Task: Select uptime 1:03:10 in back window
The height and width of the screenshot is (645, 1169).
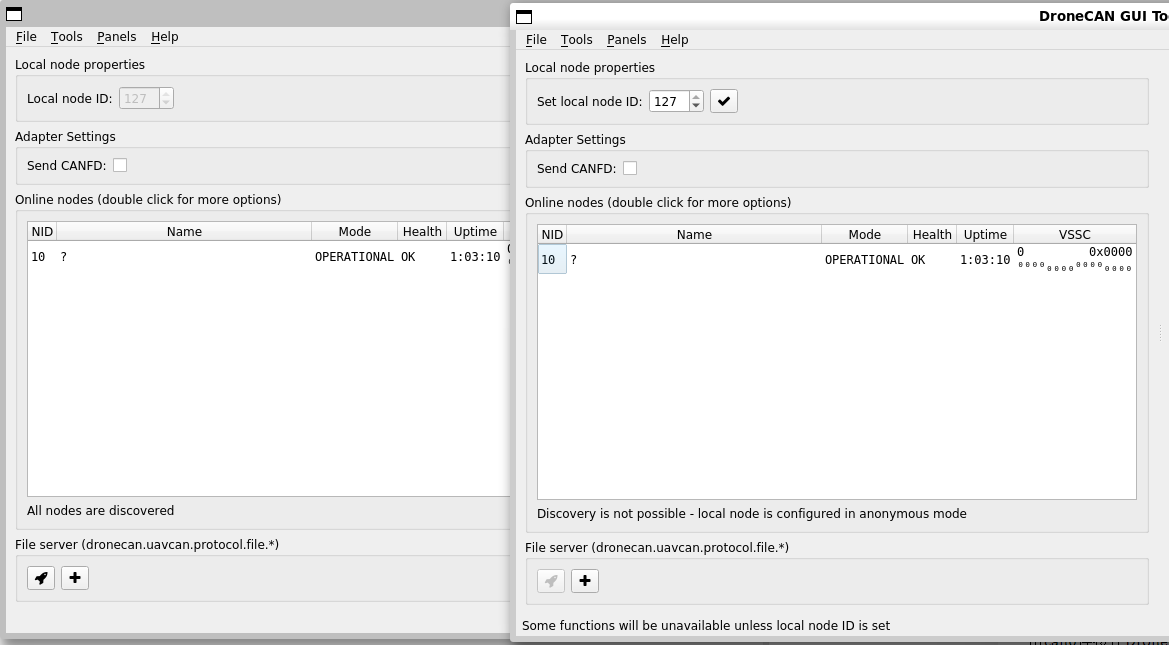Action: click(475, 257)
